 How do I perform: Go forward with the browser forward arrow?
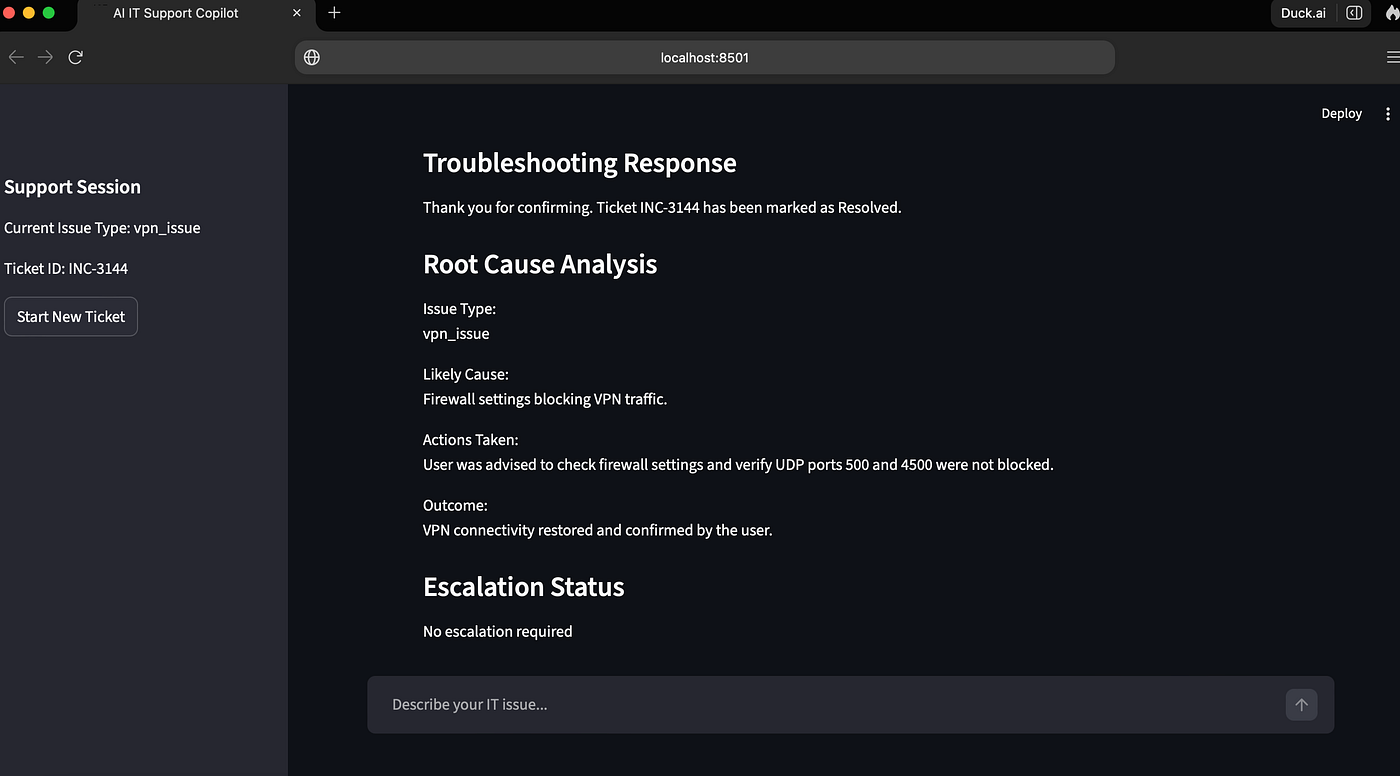pyautogui.click(x=45, y=57)
